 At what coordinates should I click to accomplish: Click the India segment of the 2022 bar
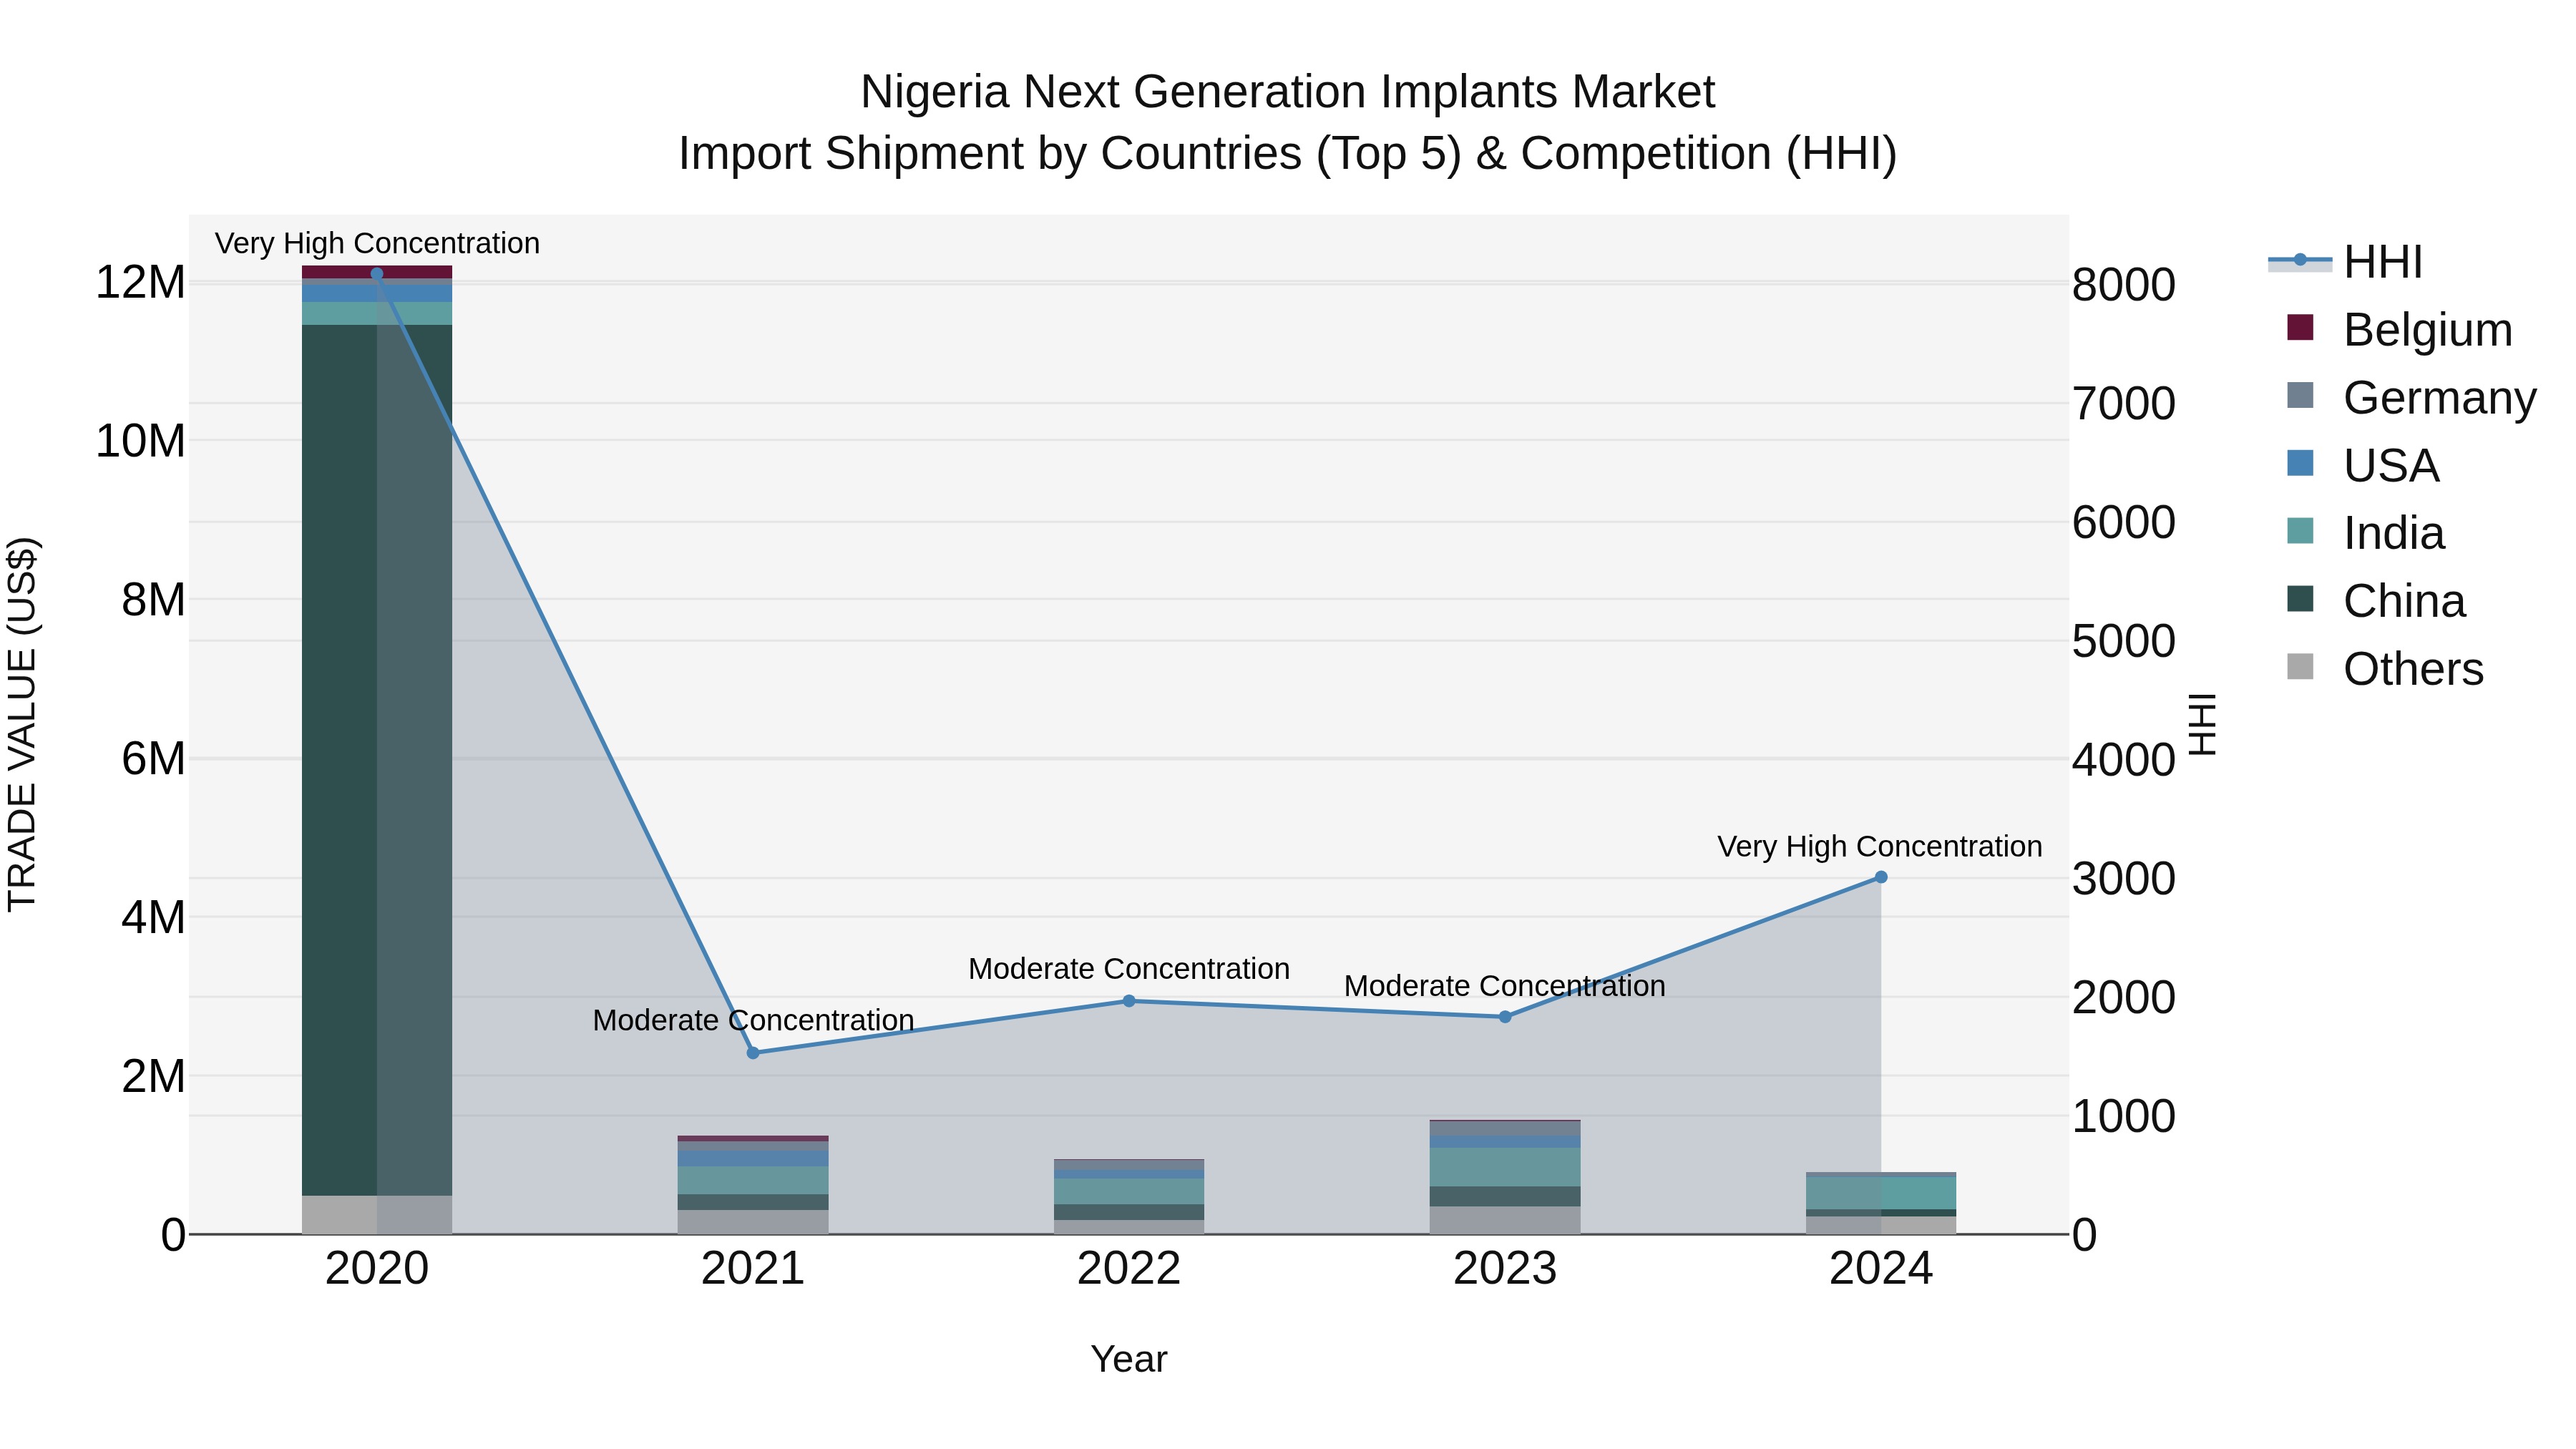(1129, 1192)
